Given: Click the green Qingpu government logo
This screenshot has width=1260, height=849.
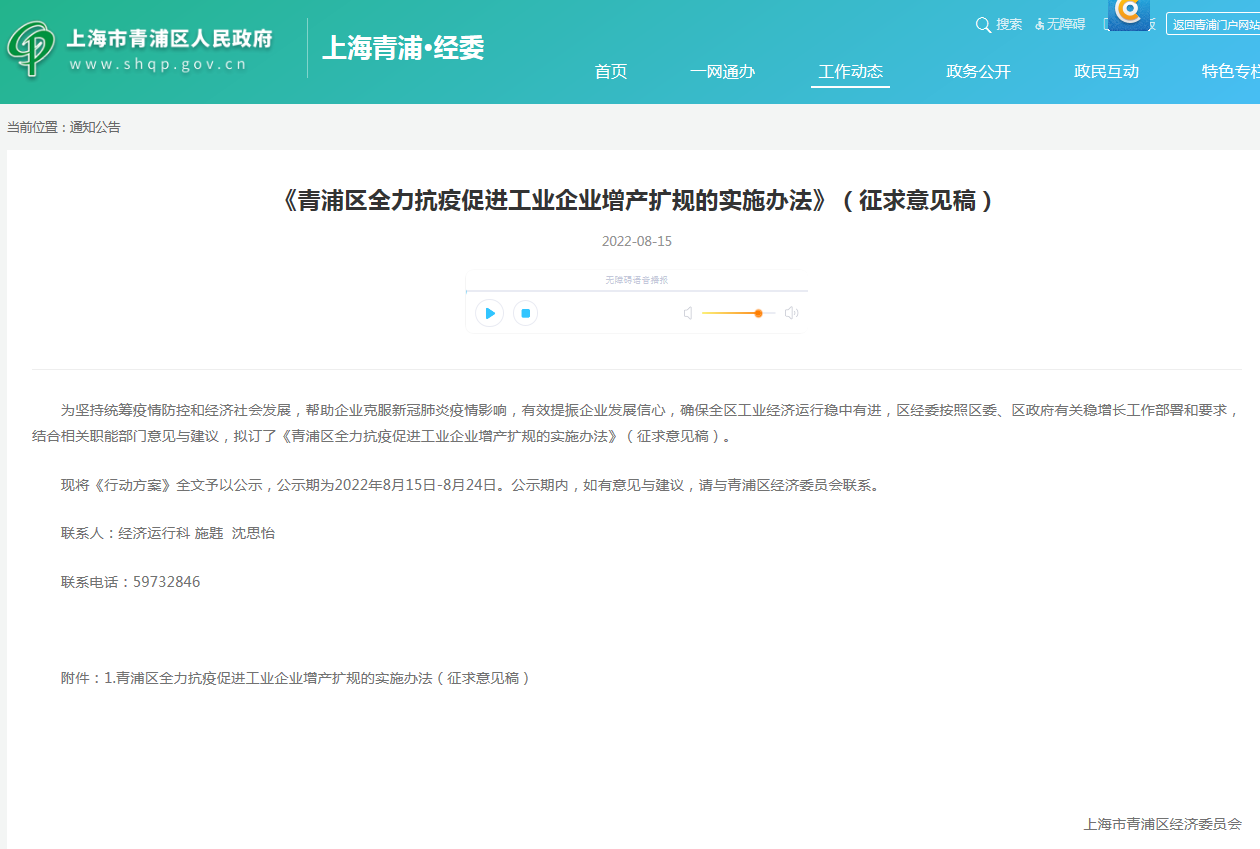Looking at the screenshot, I should (x=31, y=50).
